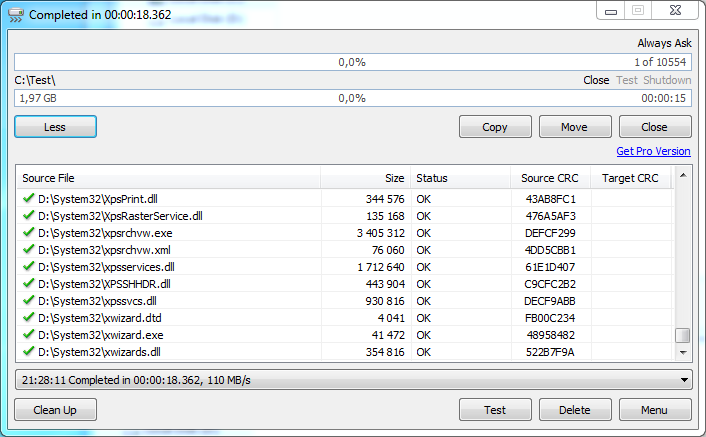Select row D:\System32\xpsrchvw.exe
This screenshot has width=706, height=437.
point(345,233)
